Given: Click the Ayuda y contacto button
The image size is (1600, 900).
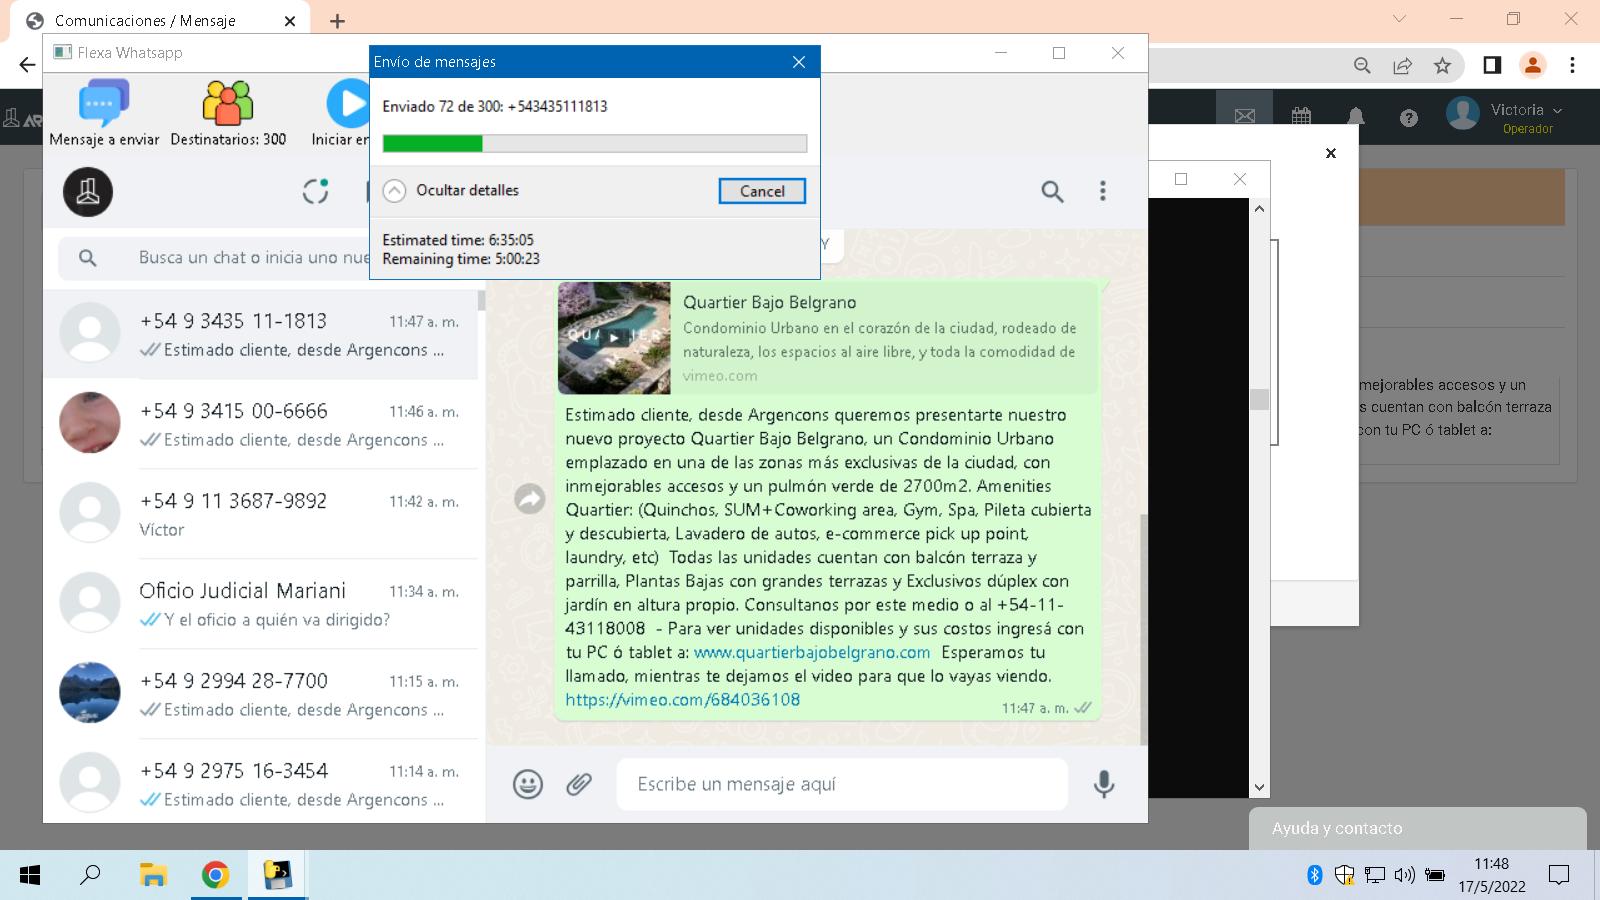Looking at the screenshot, I should (1417, 828).
